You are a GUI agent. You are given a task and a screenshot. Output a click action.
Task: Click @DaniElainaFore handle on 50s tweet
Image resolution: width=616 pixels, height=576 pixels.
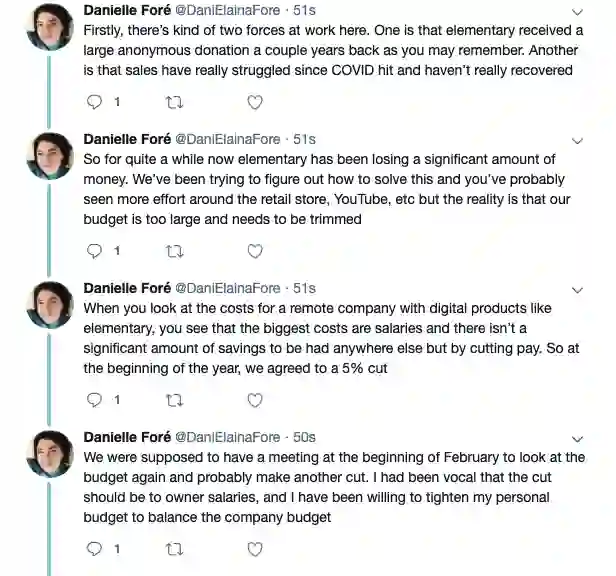228,437
